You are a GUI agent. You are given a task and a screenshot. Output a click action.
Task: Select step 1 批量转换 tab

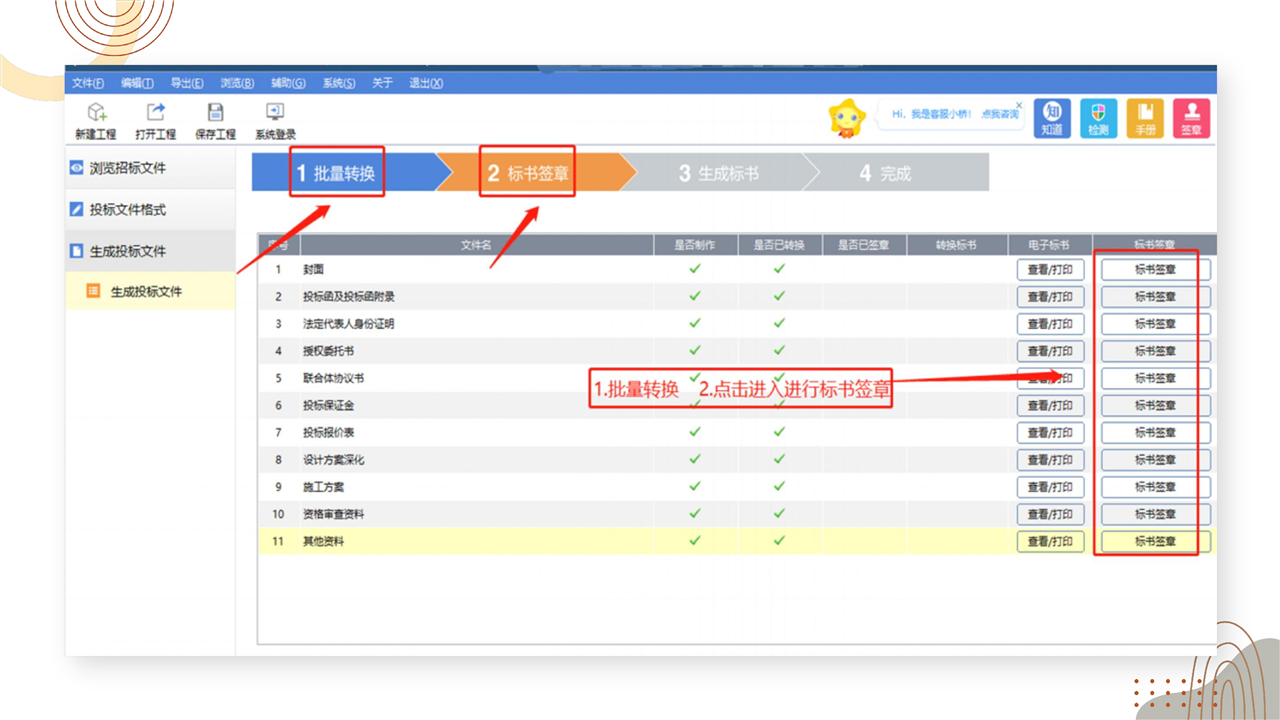[x=336, y=173]
